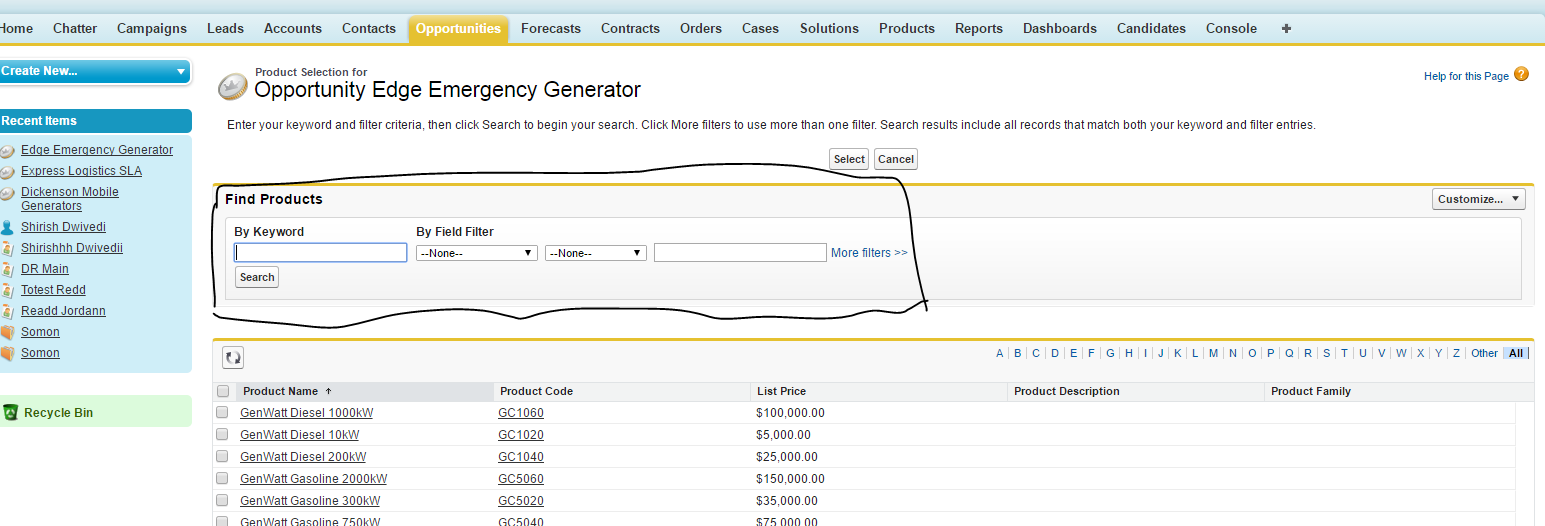
Task: Open GenWatt Gasoline 300kW product link
Action: 310,501
